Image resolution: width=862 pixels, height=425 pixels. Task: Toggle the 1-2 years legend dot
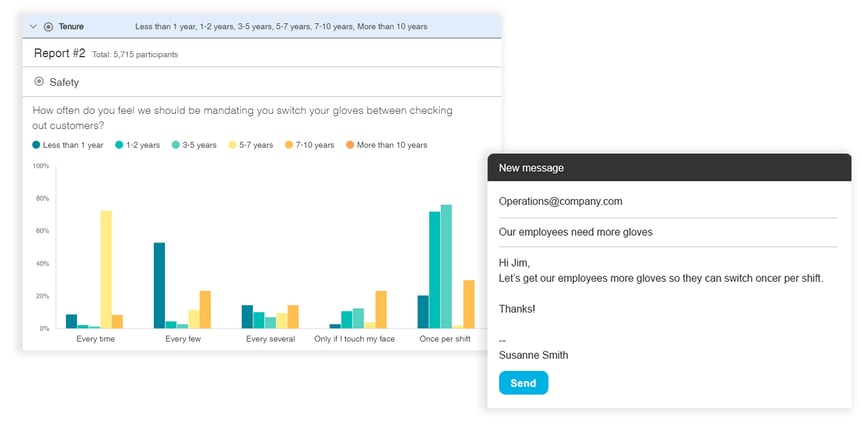tap(119, 145)
